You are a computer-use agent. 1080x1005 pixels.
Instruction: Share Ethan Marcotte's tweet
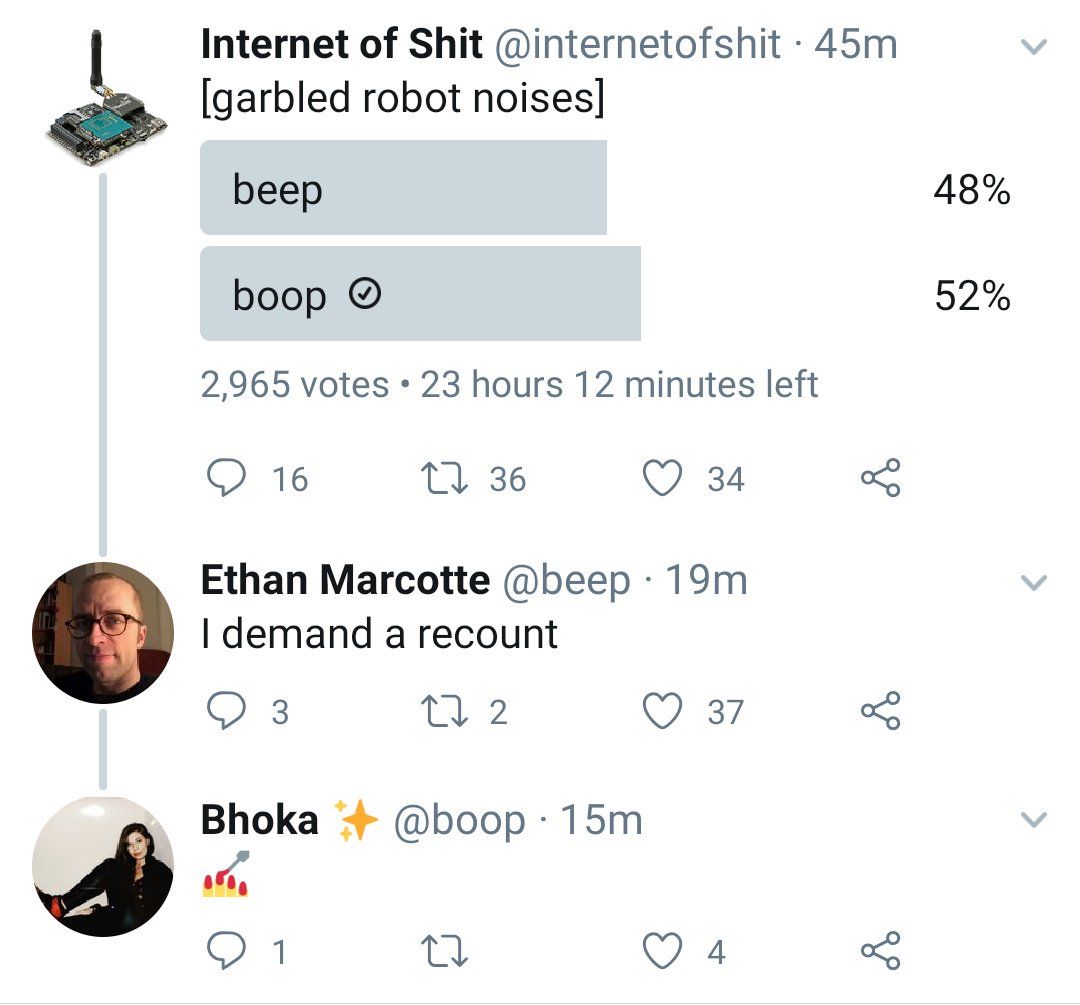(880, 710)
